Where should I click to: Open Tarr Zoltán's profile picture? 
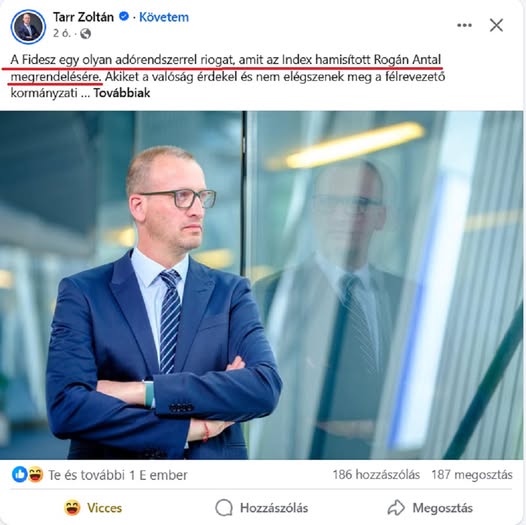click(28, 27)
